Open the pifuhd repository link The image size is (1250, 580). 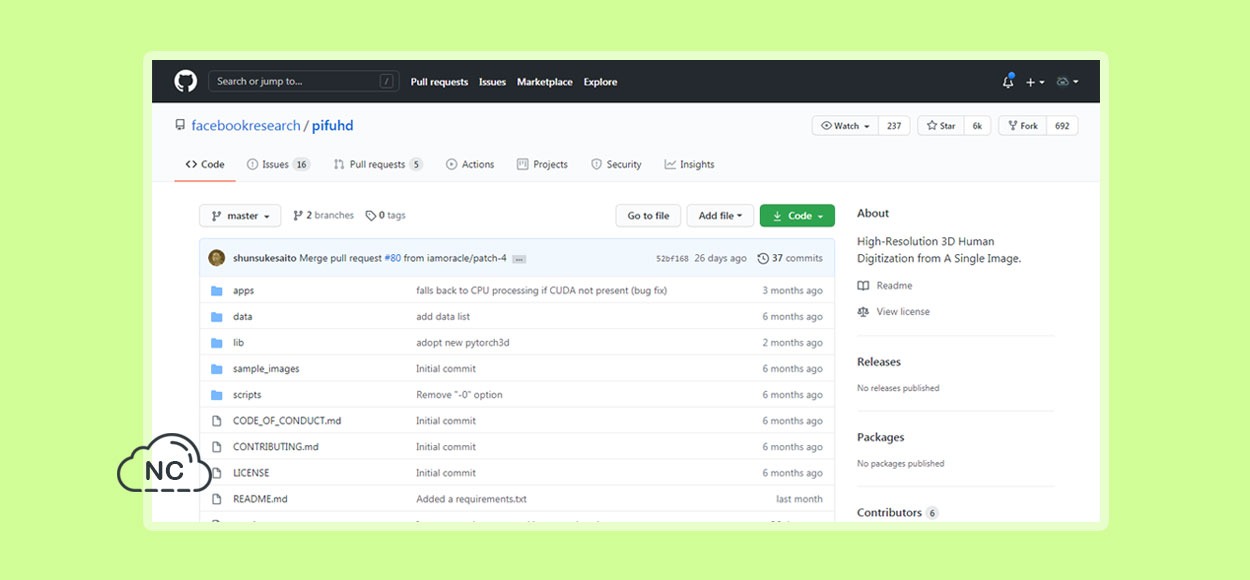pyautogui.click(x=333, y=126)
